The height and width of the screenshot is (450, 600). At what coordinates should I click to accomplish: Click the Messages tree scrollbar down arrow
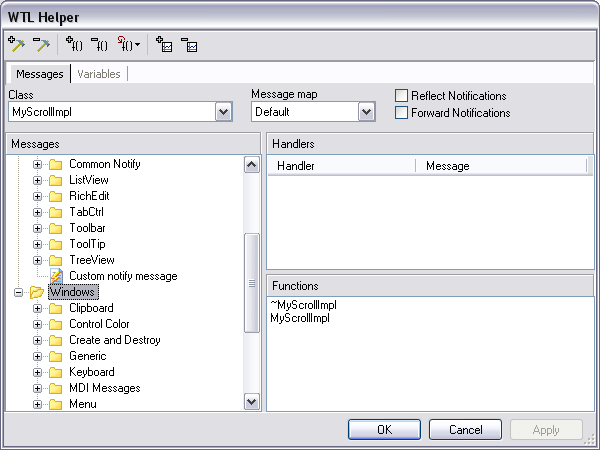pyautogui.click(x=252, y=401)
